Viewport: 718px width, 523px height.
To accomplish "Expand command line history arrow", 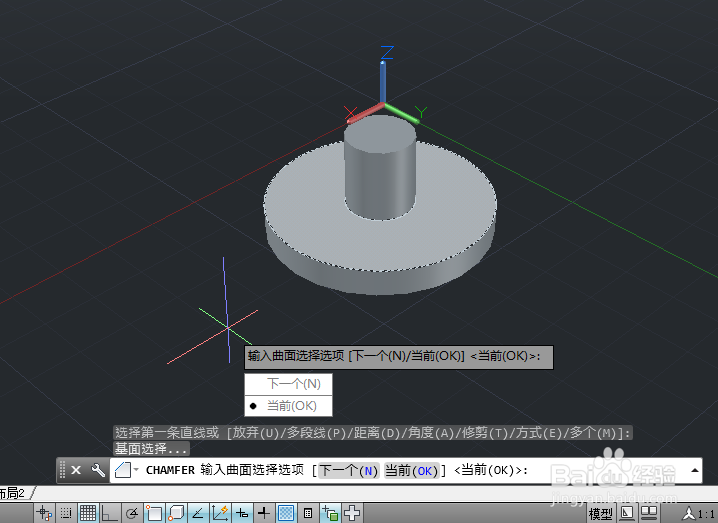I will (694, 470).
